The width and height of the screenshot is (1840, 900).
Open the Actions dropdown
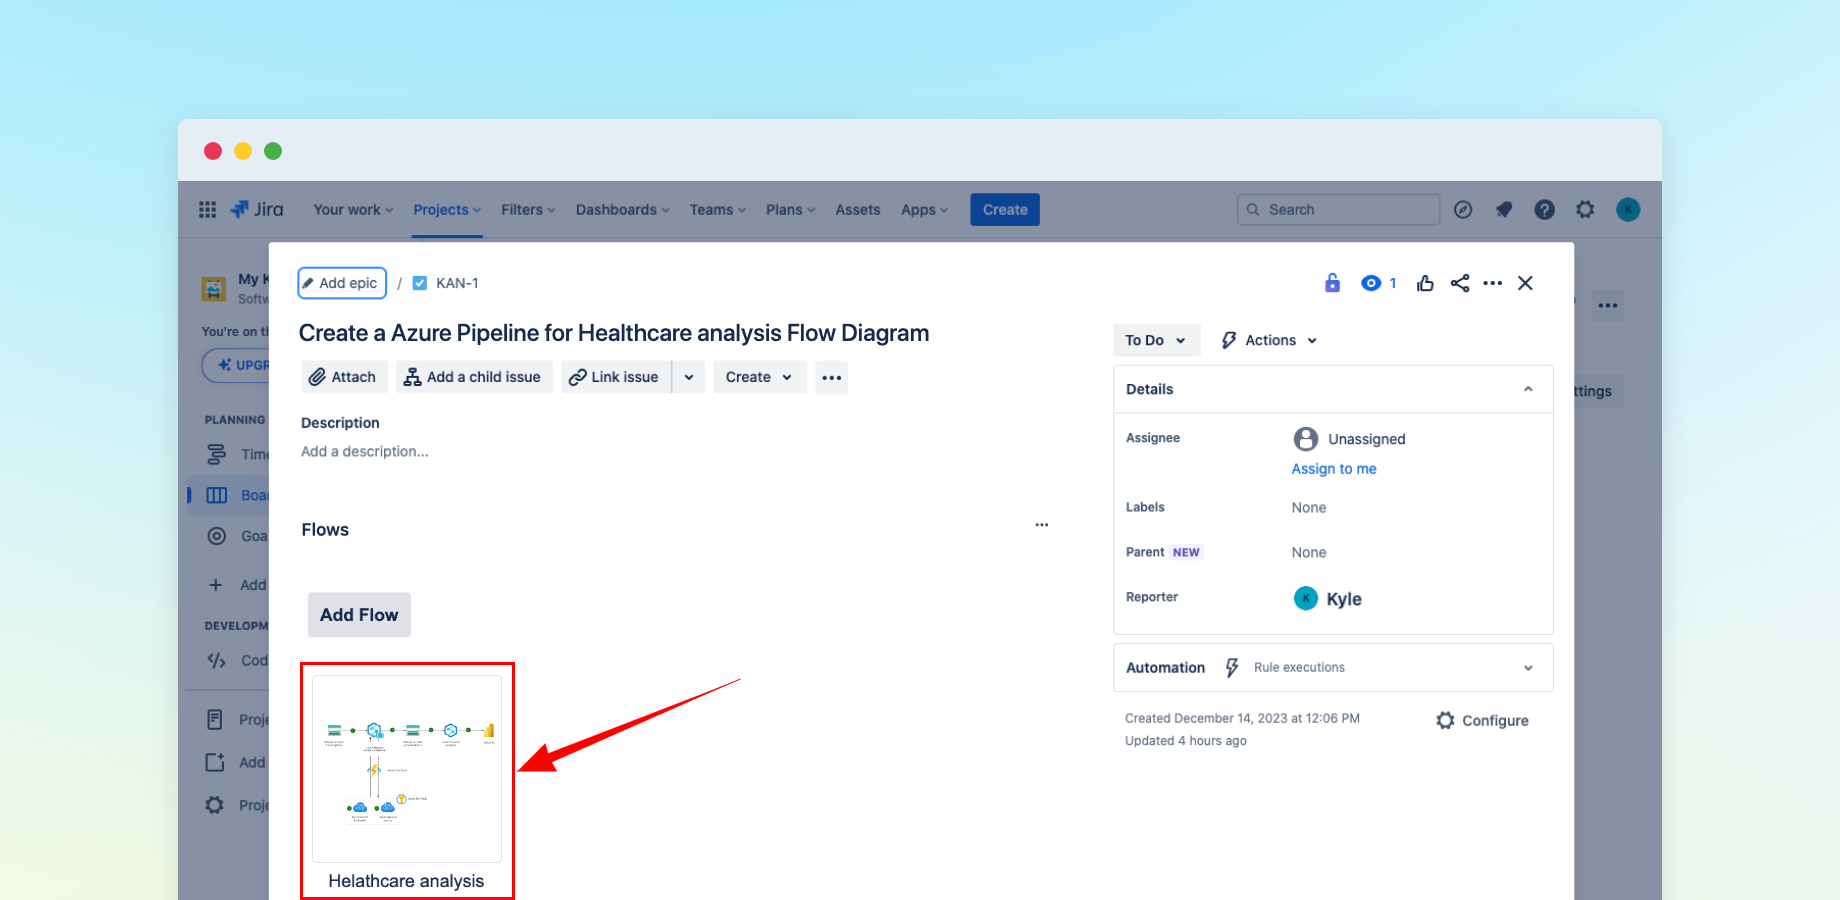coord(1270,340)
